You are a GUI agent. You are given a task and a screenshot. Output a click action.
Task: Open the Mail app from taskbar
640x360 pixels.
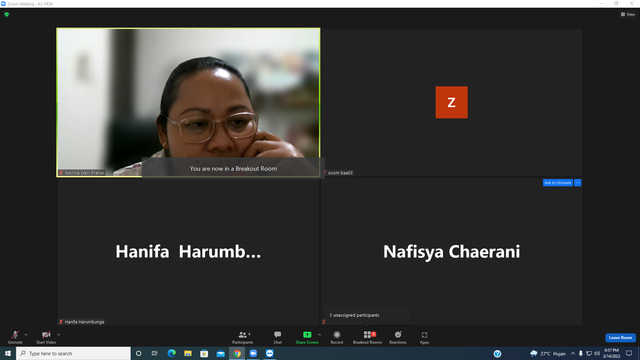click(220, 353)
